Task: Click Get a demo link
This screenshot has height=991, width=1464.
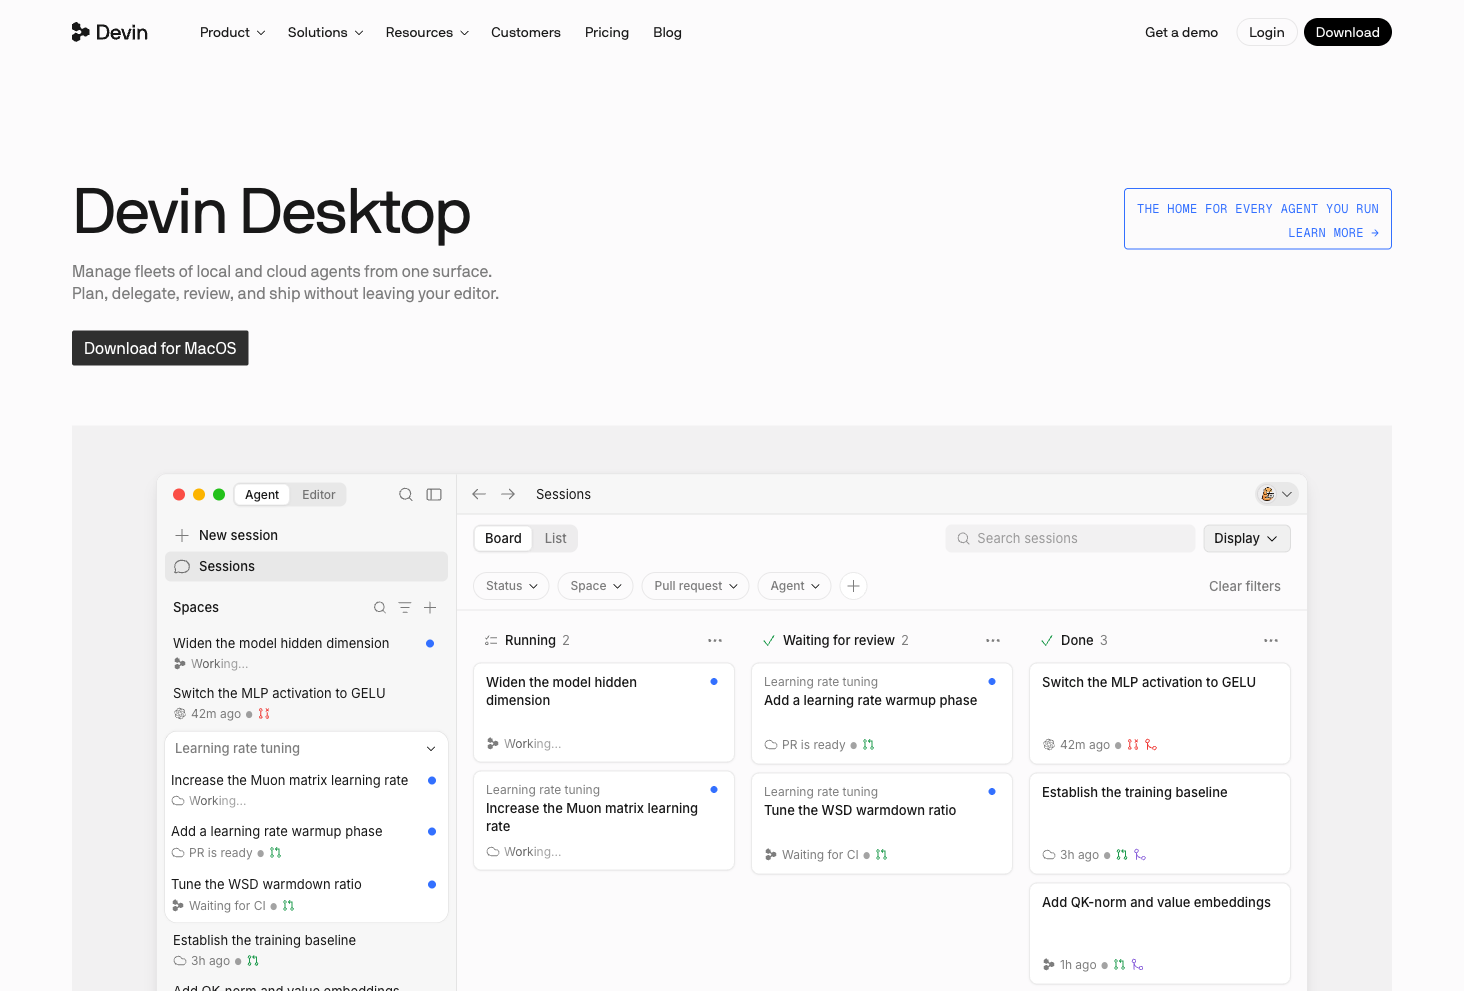Action: tap(1181, 32)
